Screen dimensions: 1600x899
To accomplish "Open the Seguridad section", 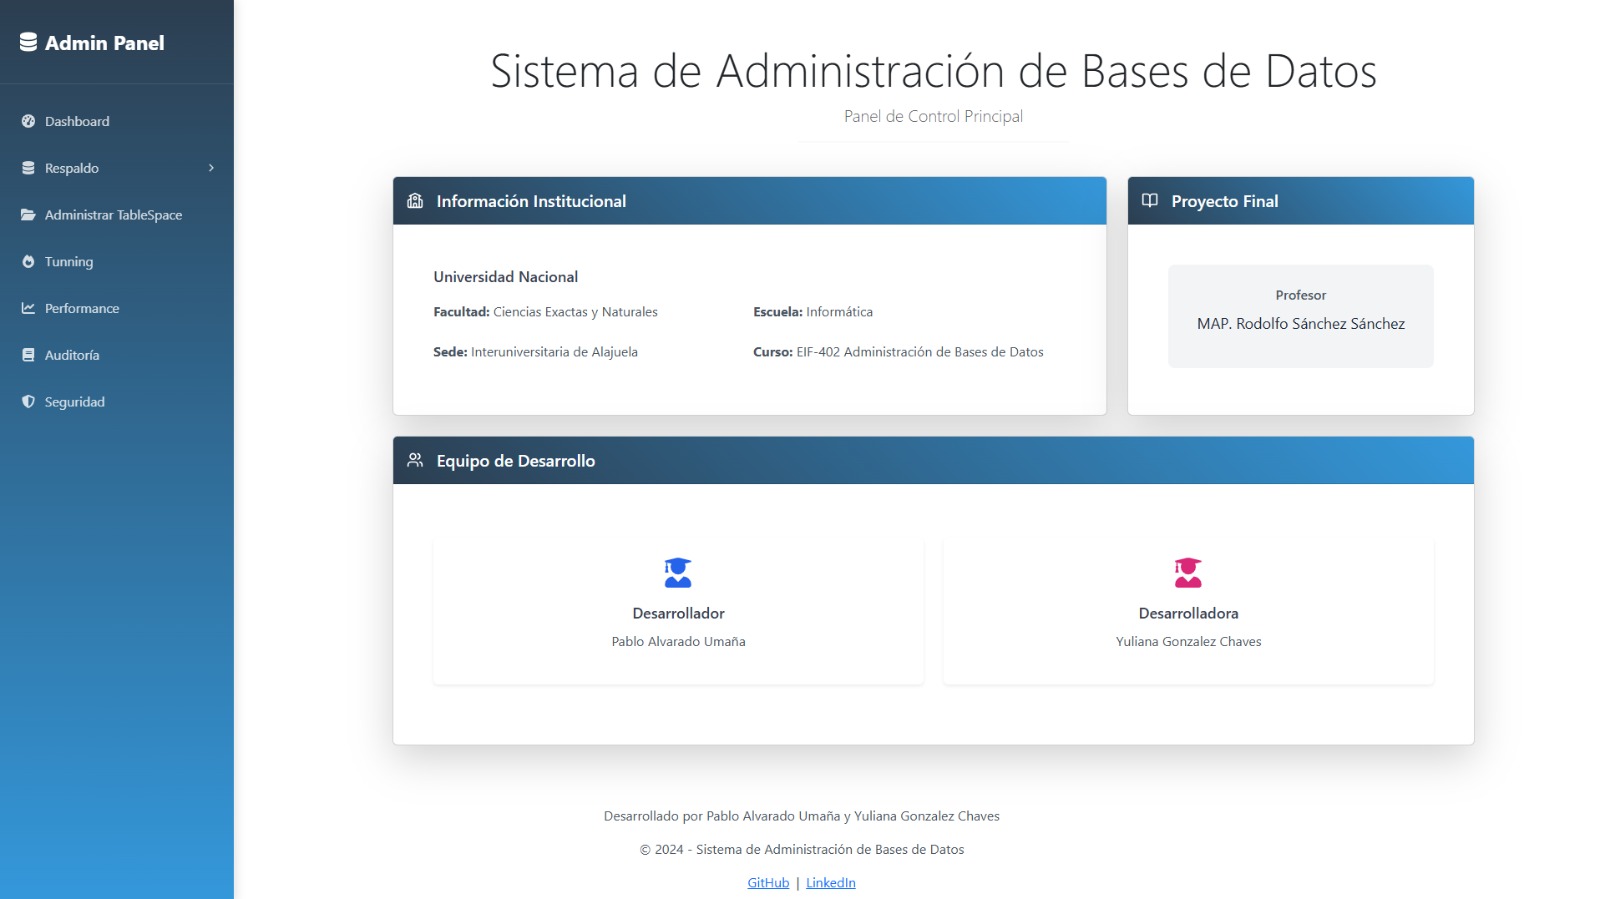I will pos(117,402).
